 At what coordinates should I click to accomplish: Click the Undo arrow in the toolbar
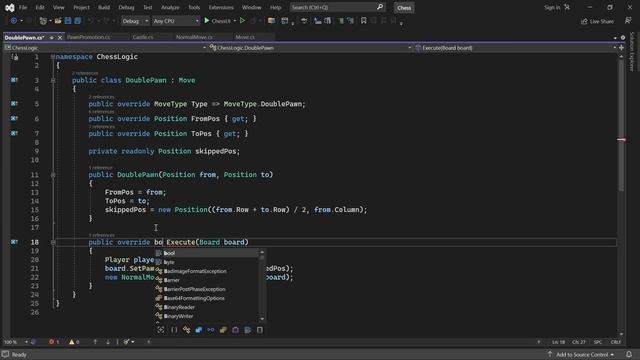pos(91,20)
